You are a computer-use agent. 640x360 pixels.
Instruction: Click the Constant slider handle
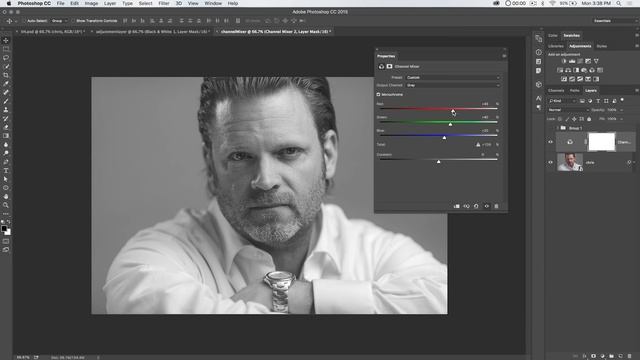[x=439, y=162]
